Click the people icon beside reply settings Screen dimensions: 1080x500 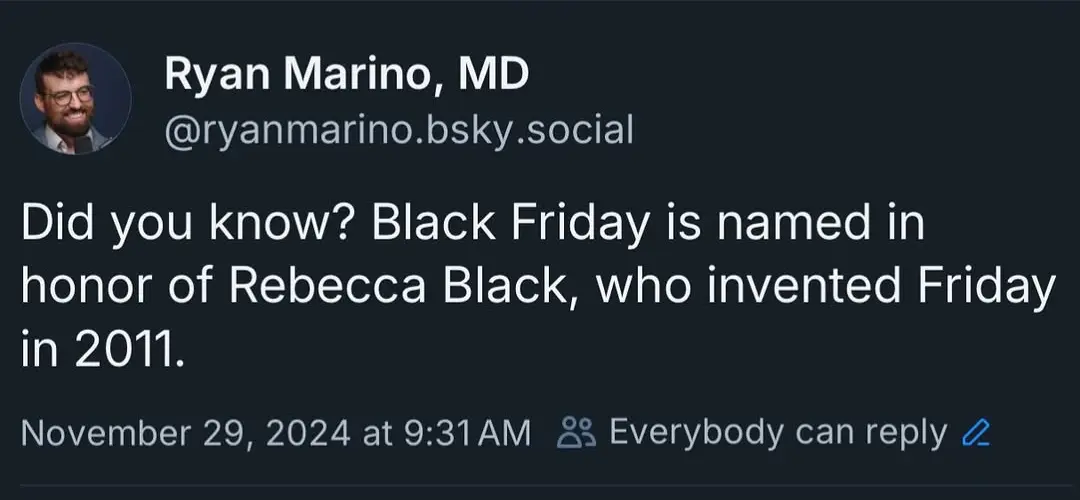576,433
